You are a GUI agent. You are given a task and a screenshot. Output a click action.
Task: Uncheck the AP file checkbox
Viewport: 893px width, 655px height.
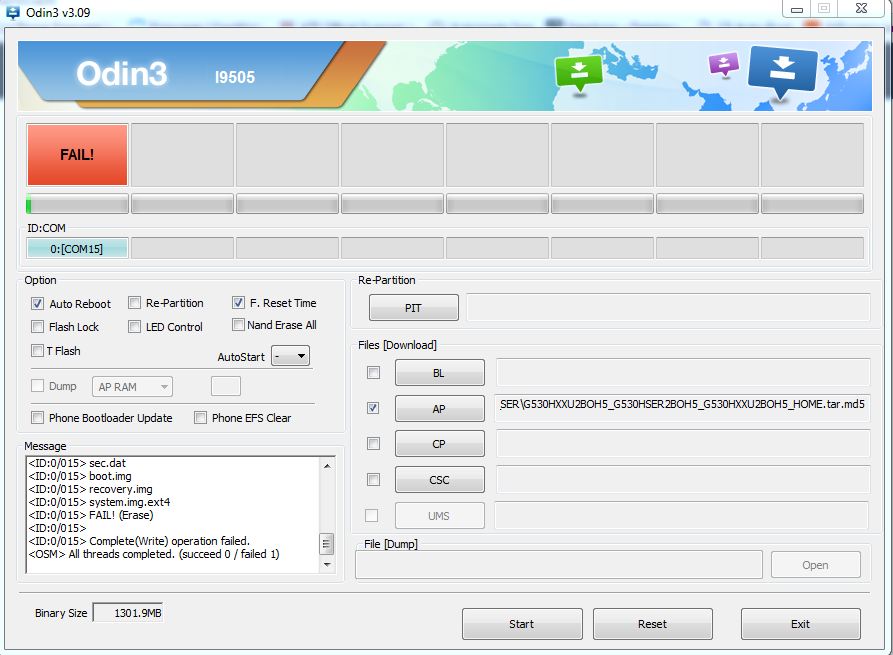tap(374, 408)
